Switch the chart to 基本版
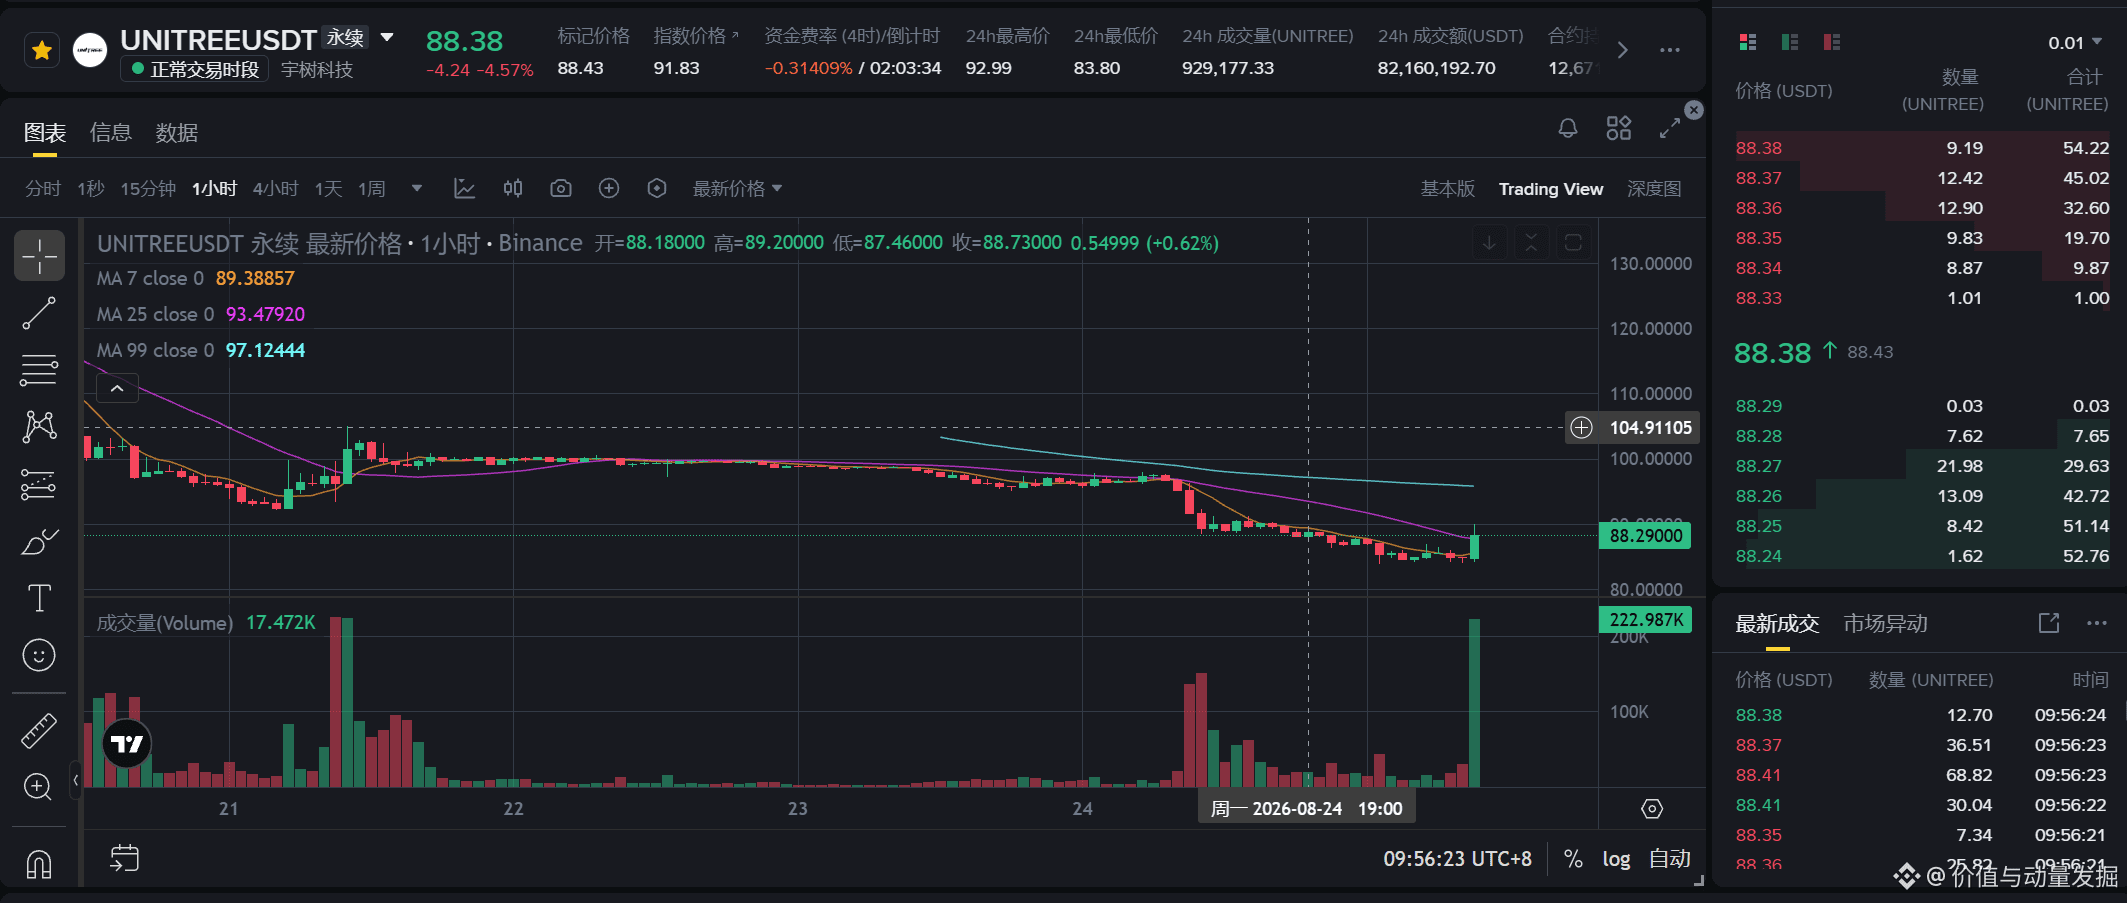The image size is (2127, 903). tap(1448, 189)
